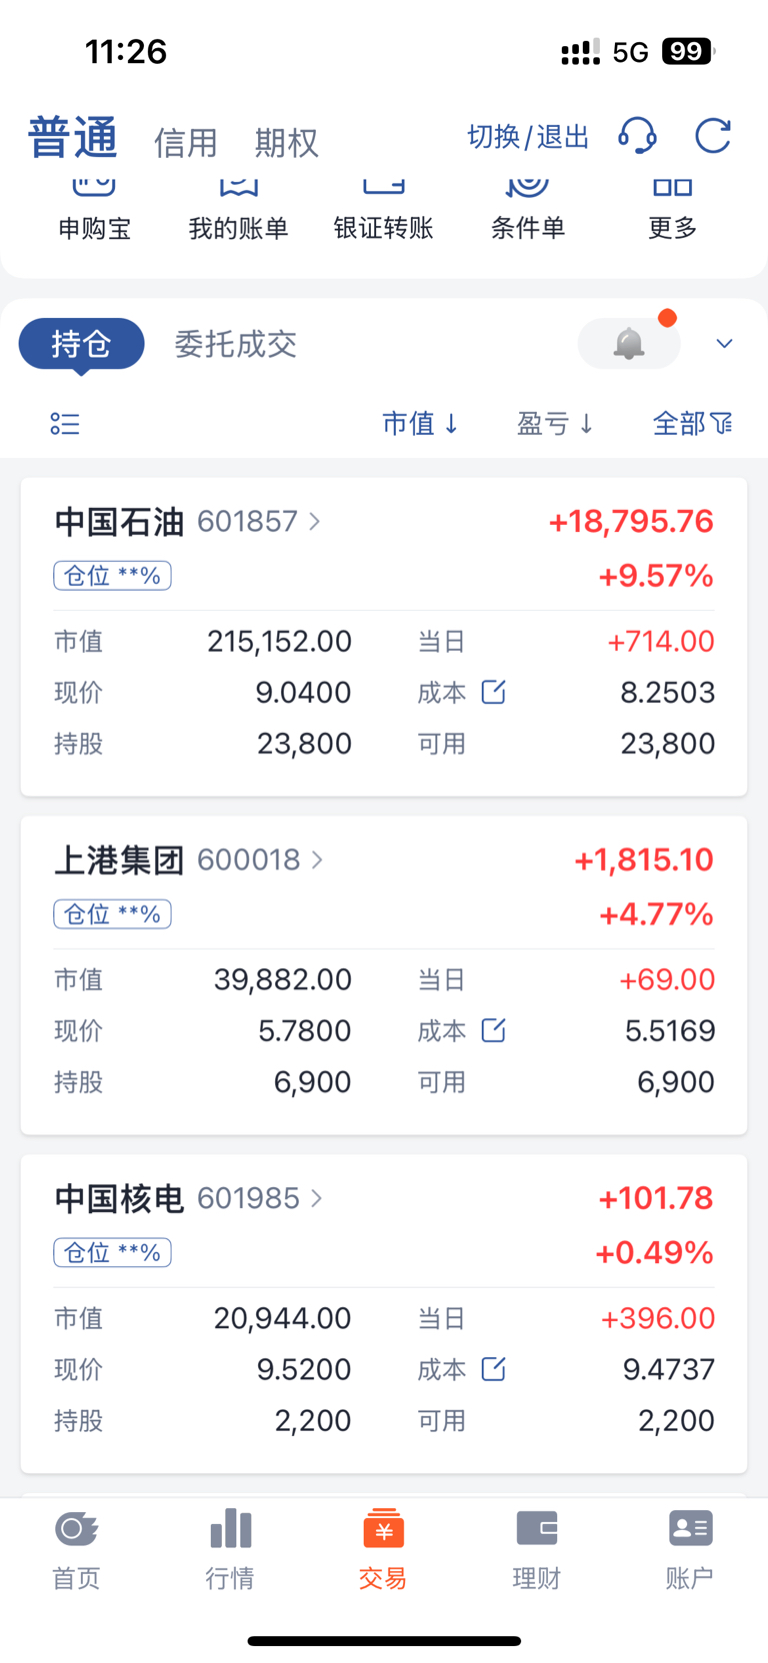Open customer service headset icon
768x1663 pixels.
pyautogui.click(x=637, y=135)
